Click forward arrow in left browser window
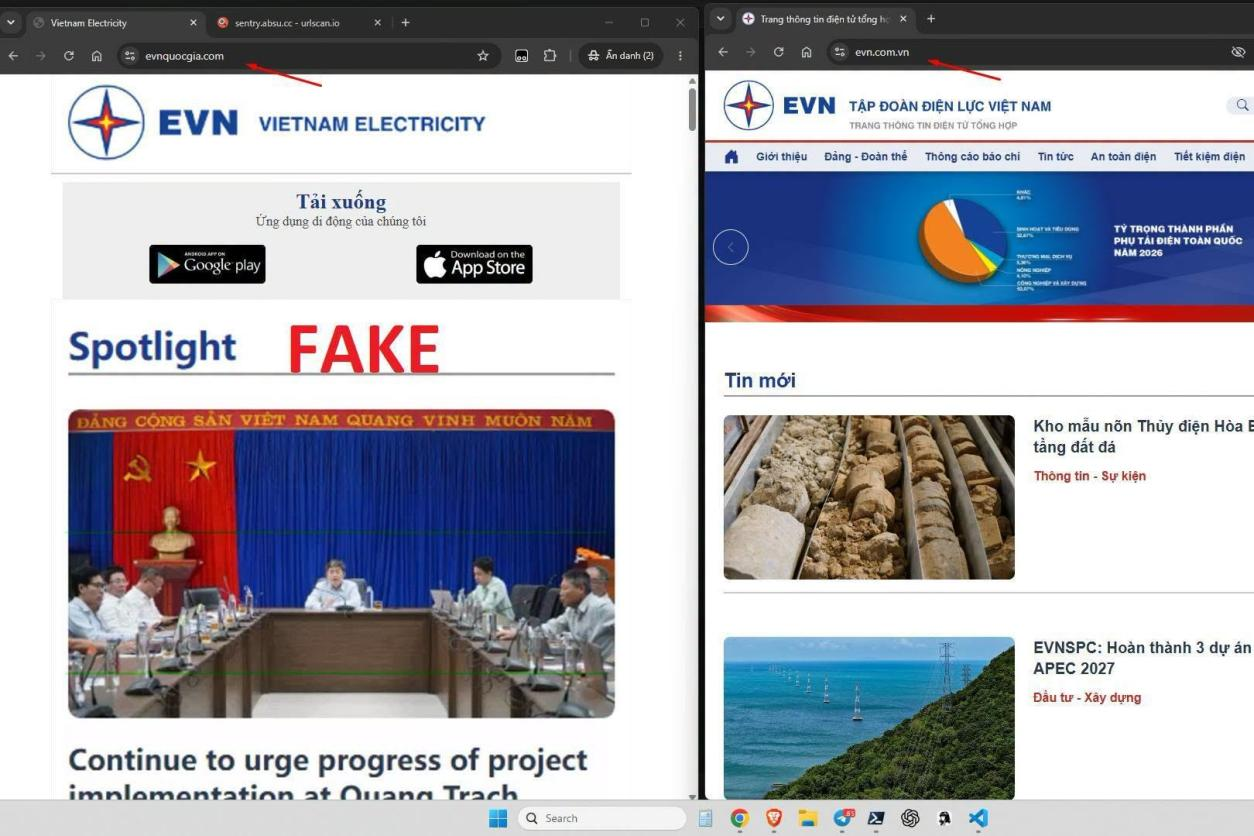Viewport: 1254px width, 836px height. click(x=41, y=56)
